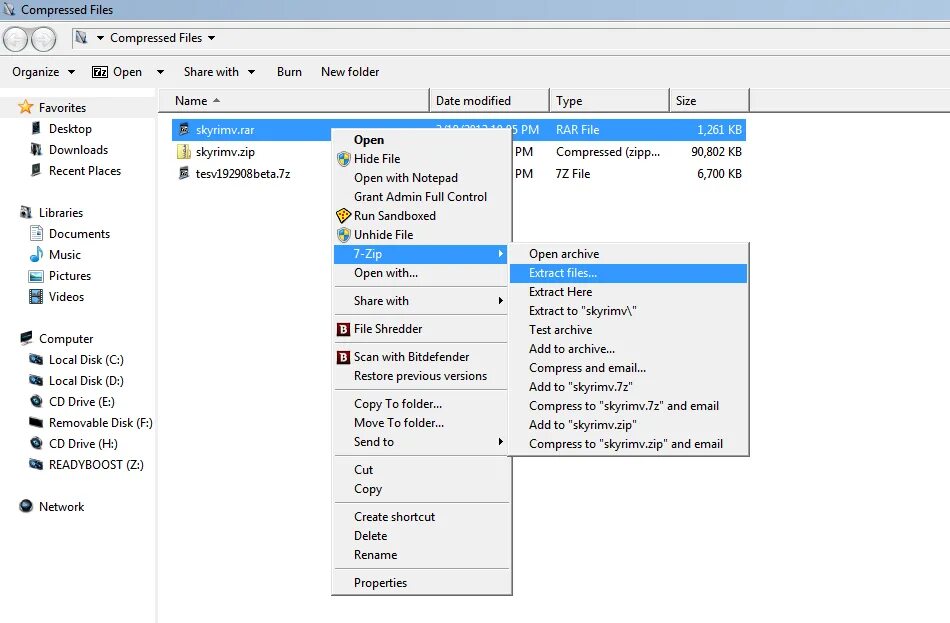Click the skyrimv.zip folder icon
The image size is (950, 623).
(x=184, y=152)
